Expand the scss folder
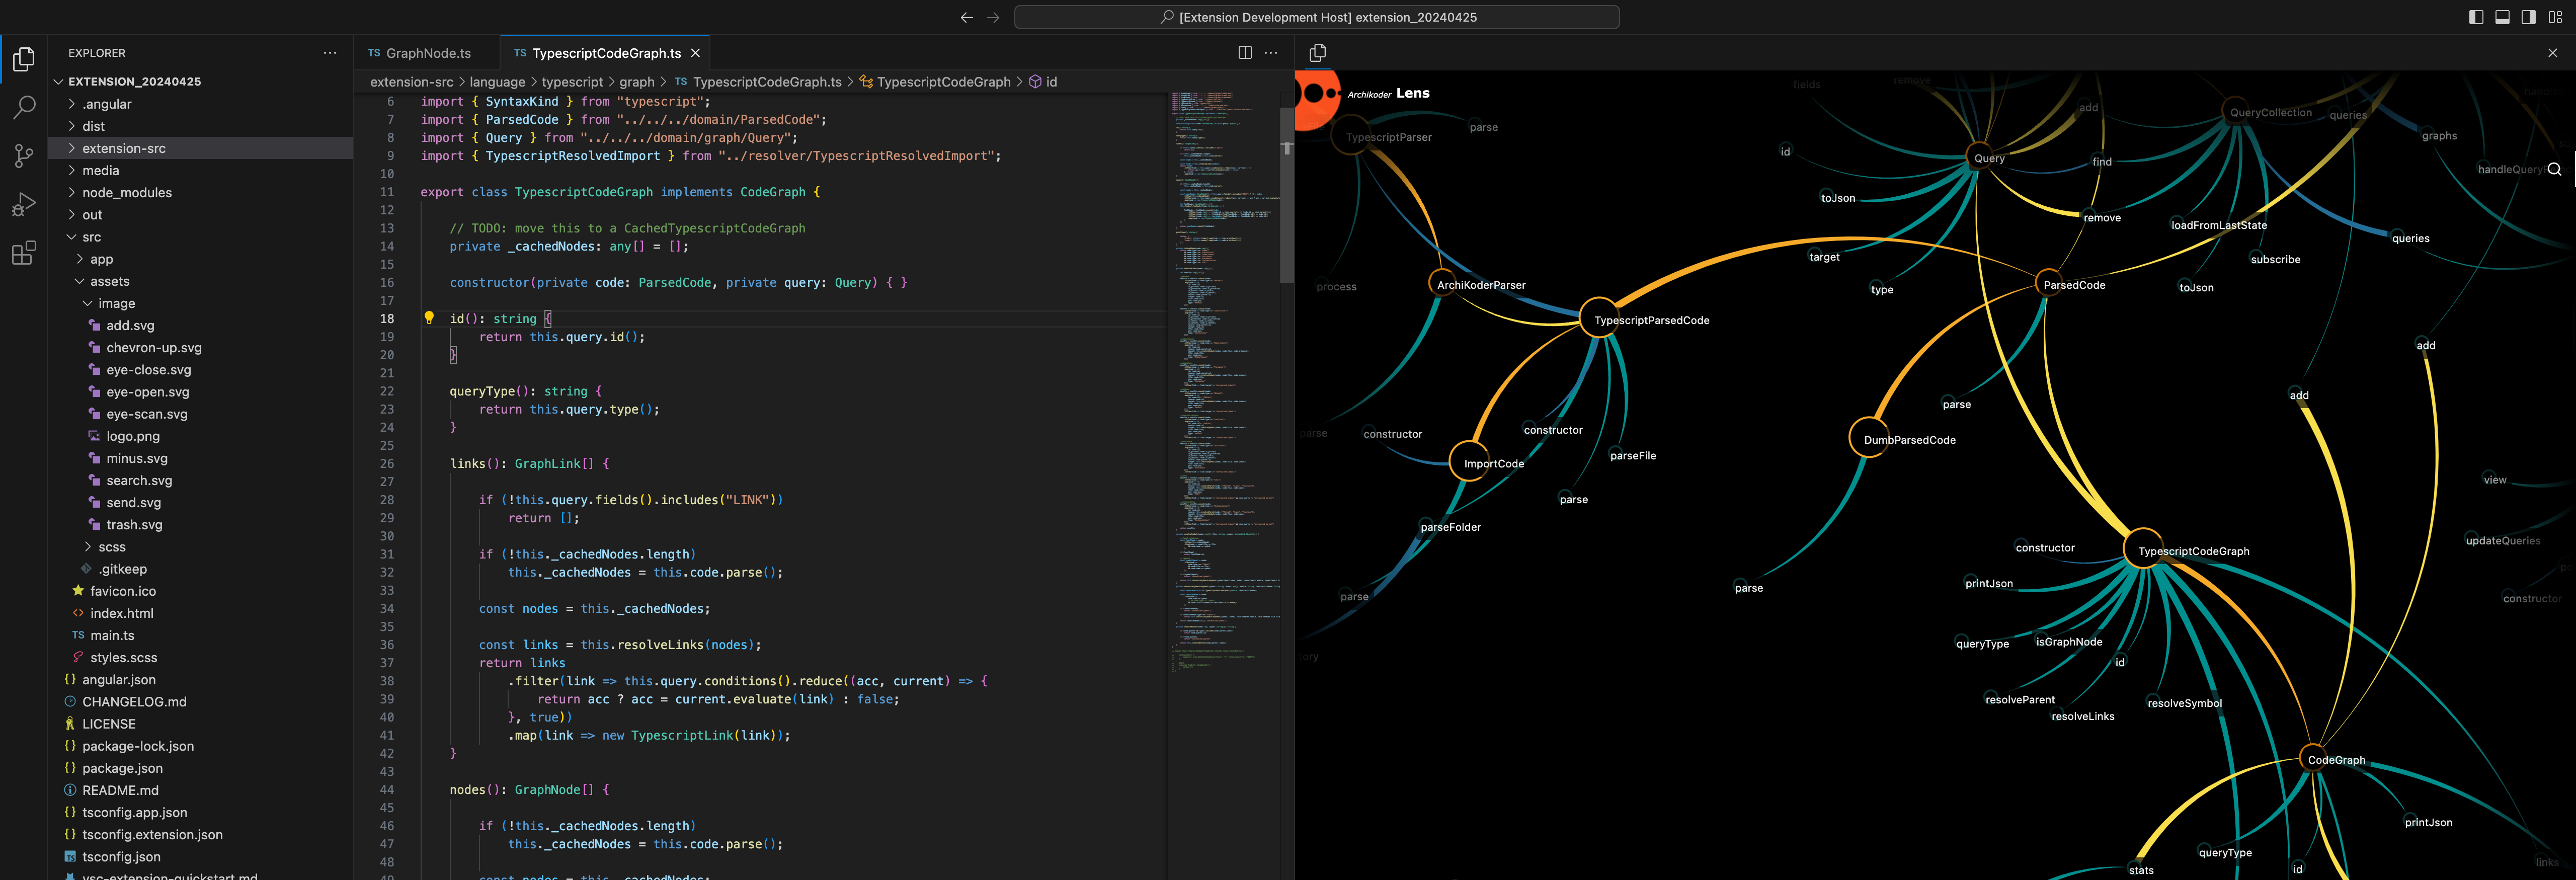Viewport: 2576px width, 880px height. point(111,547)
